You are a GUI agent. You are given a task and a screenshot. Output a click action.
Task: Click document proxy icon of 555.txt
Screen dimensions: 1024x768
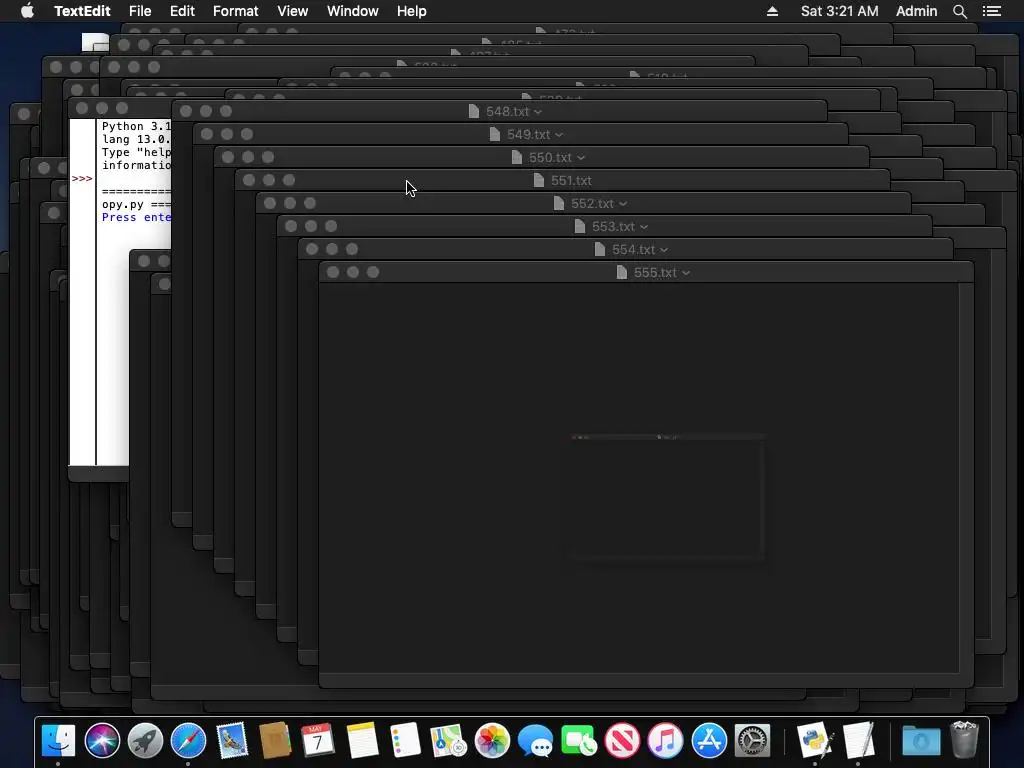(x=622, y=272)
